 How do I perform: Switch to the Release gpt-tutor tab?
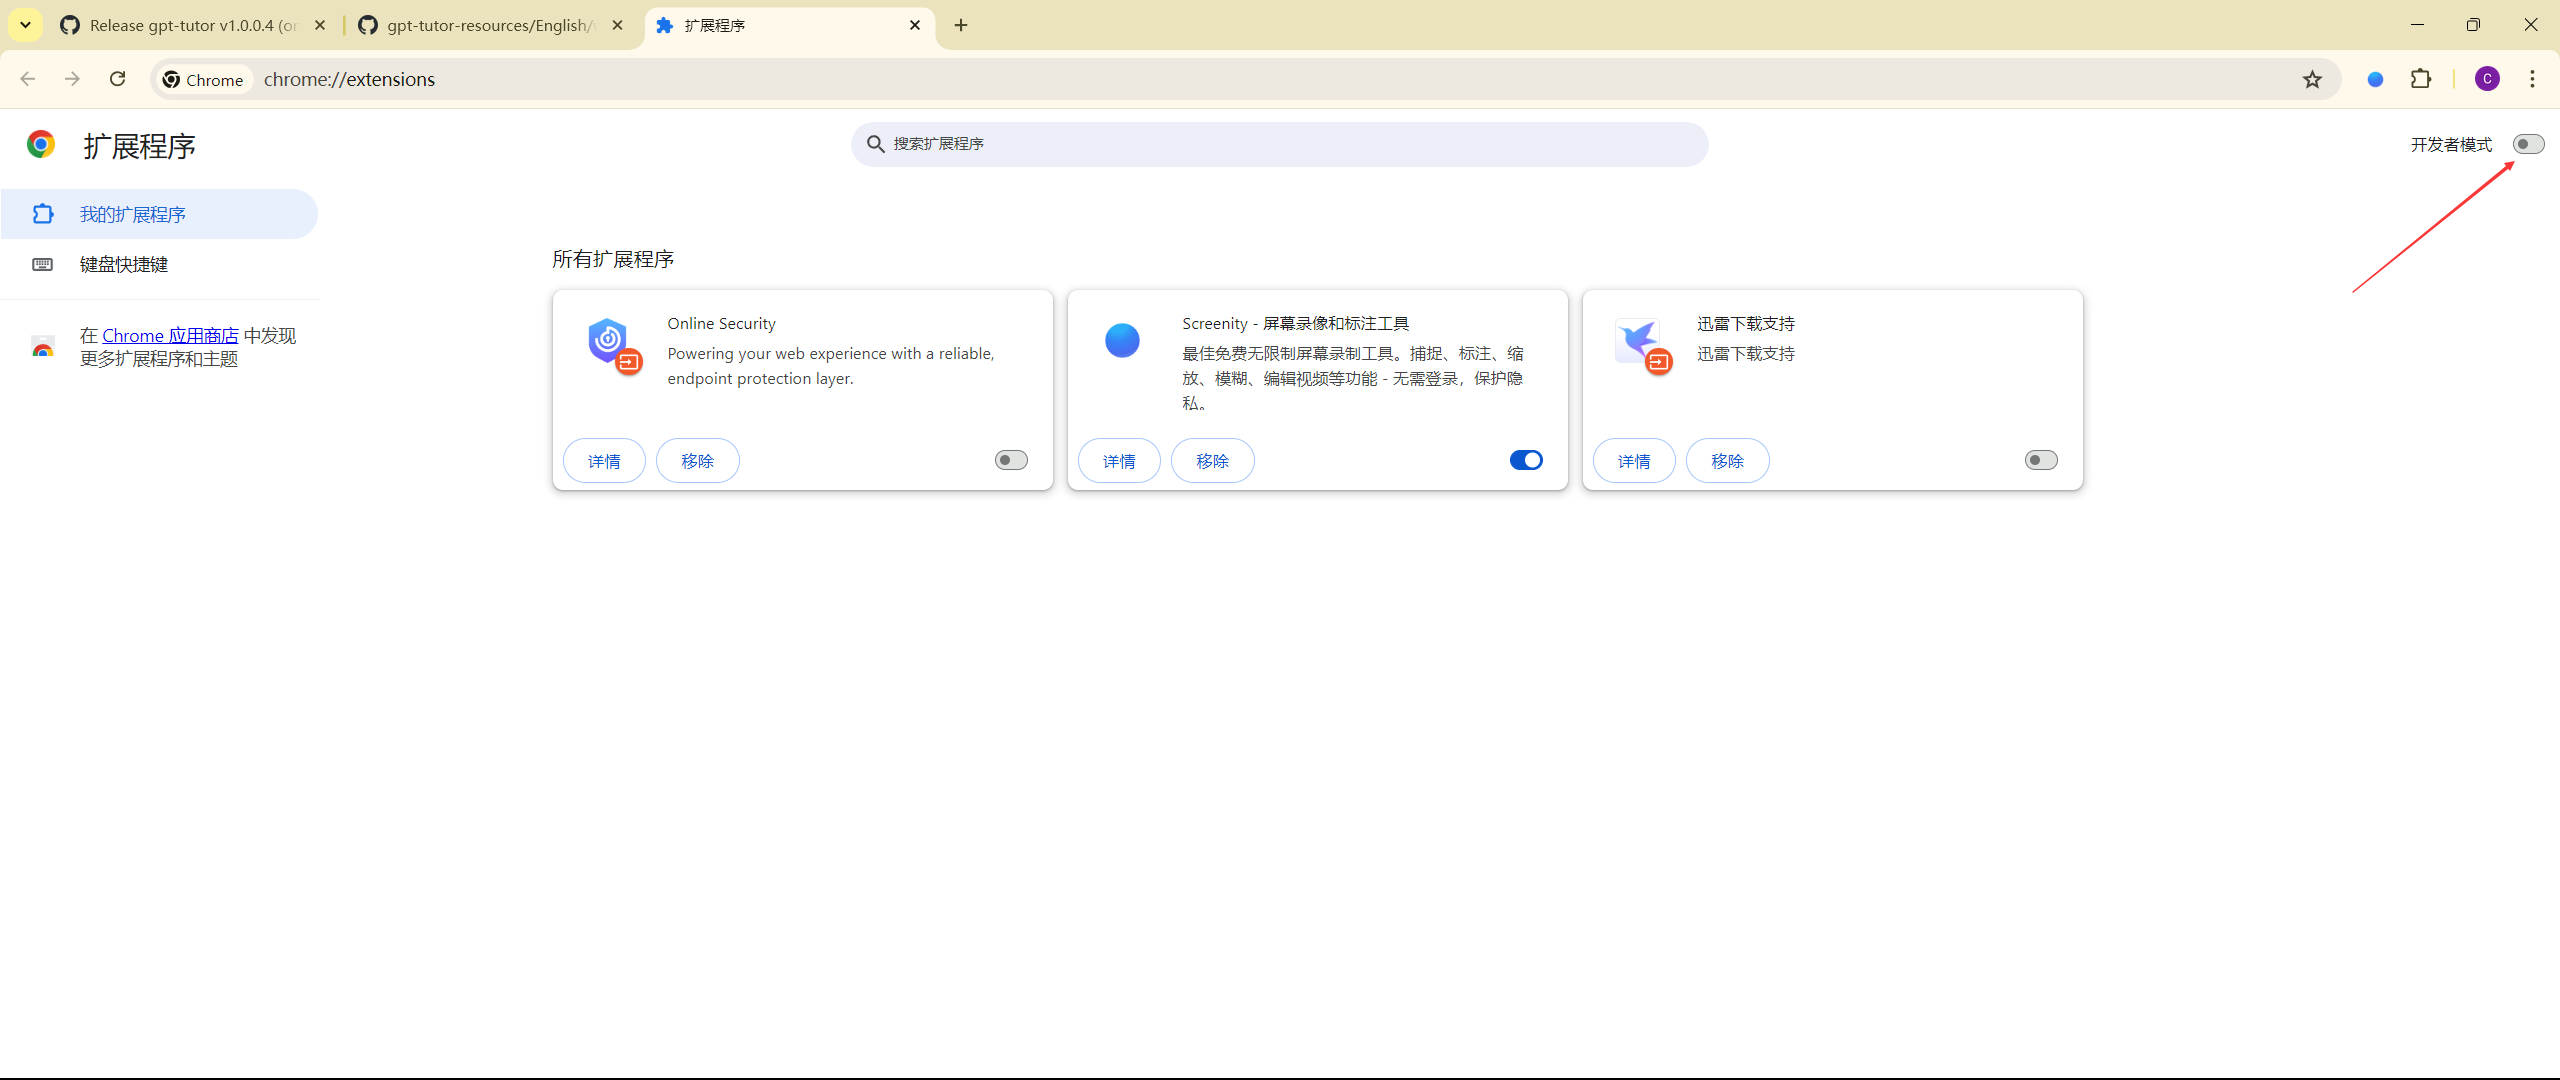pos(190,25)
